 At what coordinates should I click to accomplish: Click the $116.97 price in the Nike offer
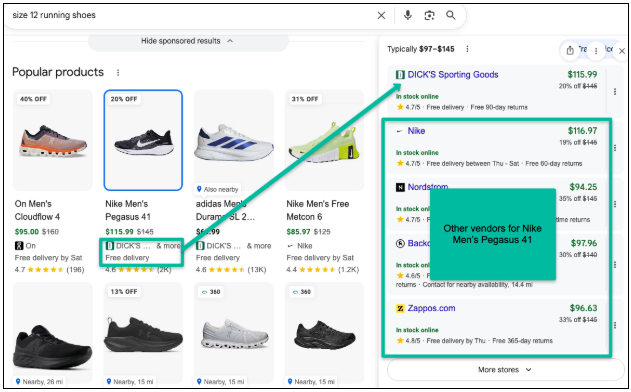coord(582,131)
